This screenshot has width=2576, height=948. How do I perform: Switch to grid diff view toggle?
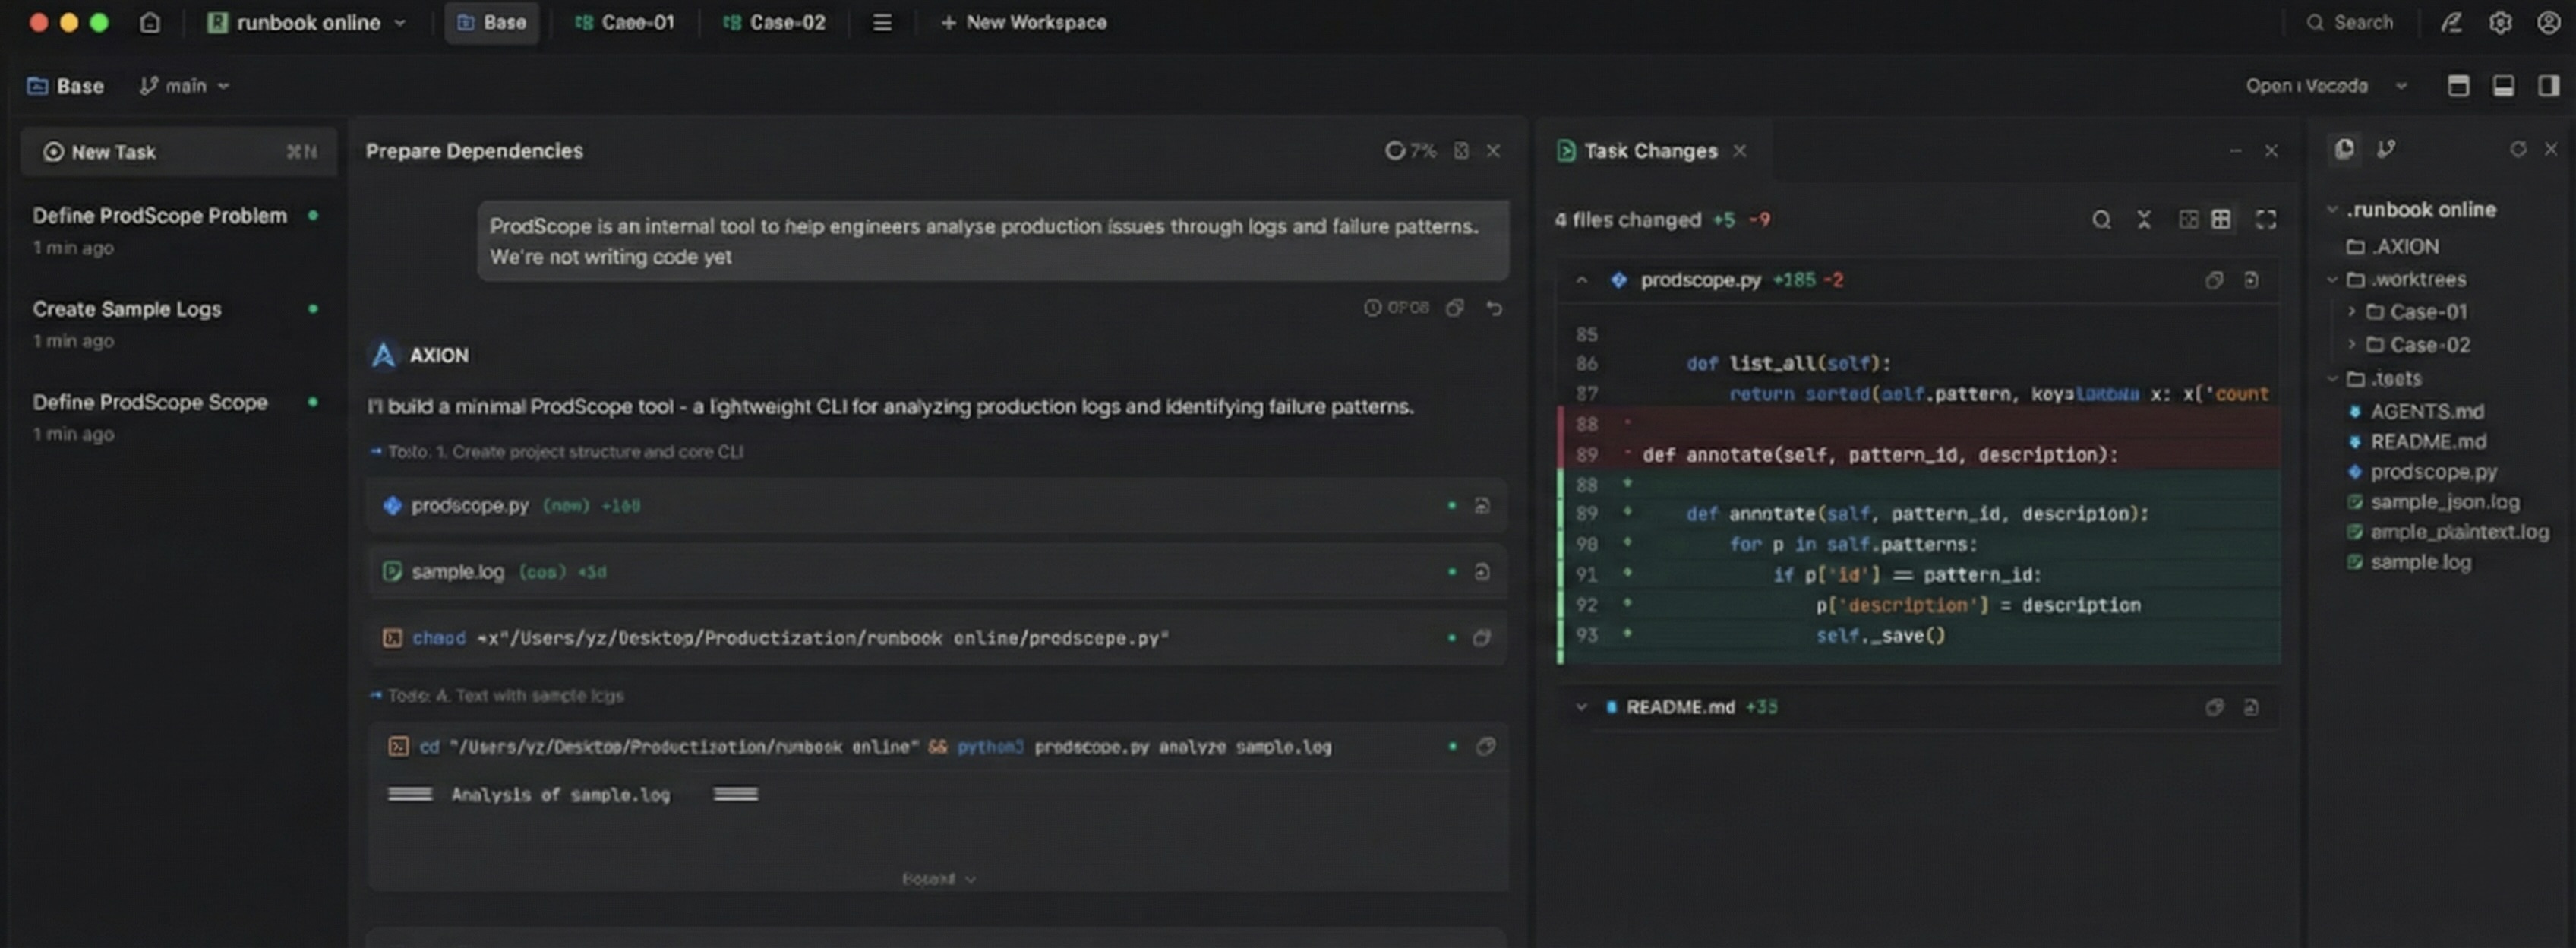pyautogui.click(x=2221, y=220)
